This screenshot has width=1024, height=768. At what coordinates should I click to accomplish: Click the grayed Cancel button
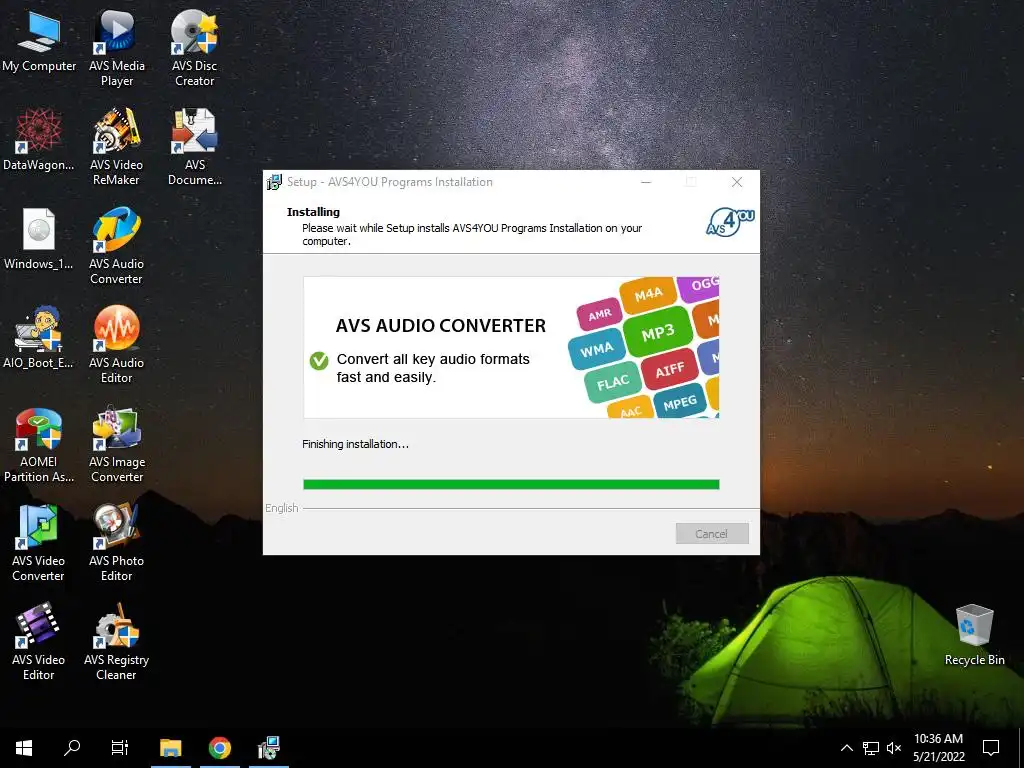click(712, 534)
